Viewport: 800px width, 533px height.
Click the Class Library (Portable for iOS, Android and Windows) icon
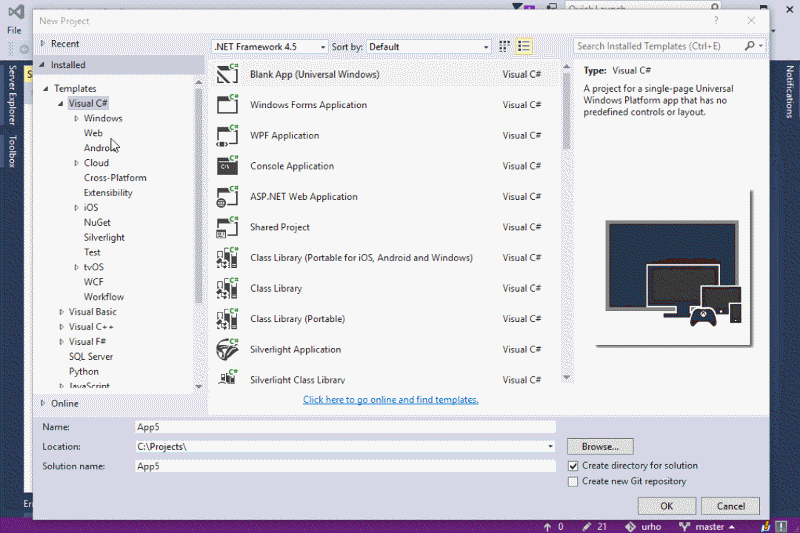click(x=228, y=258)
